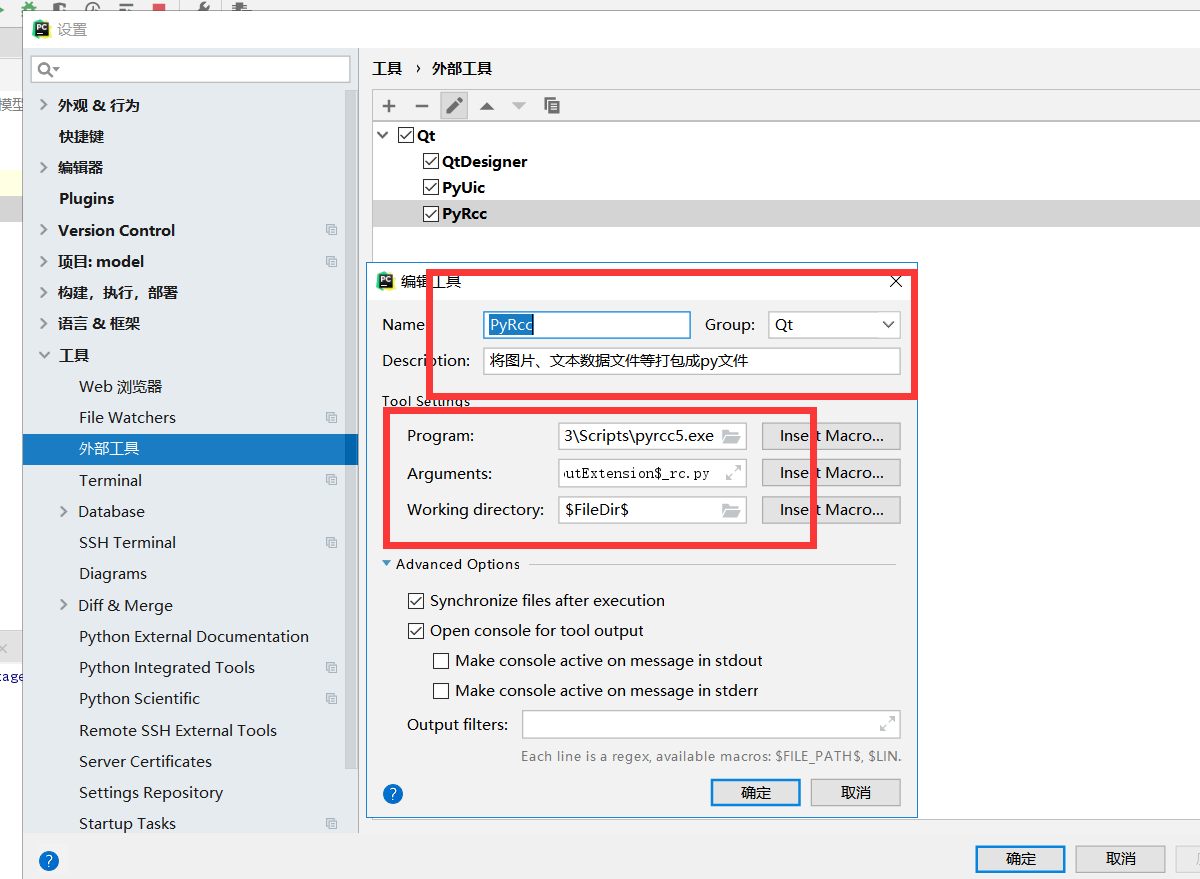Screen dimensions: 1200x879
Task: Click the pencil edit tool icon
Action: [453, 105]
